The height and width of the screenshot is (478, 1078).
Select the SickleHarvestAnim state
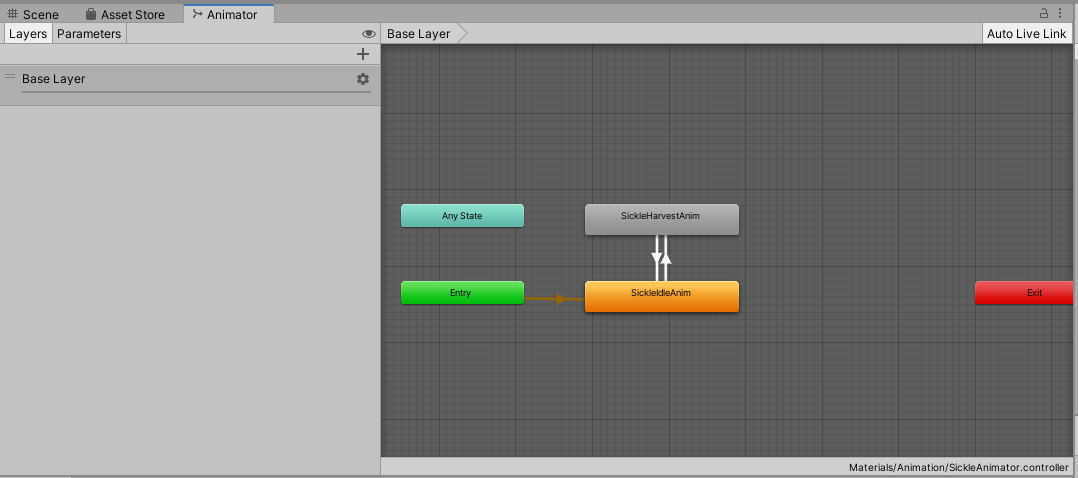pos(661,219)
